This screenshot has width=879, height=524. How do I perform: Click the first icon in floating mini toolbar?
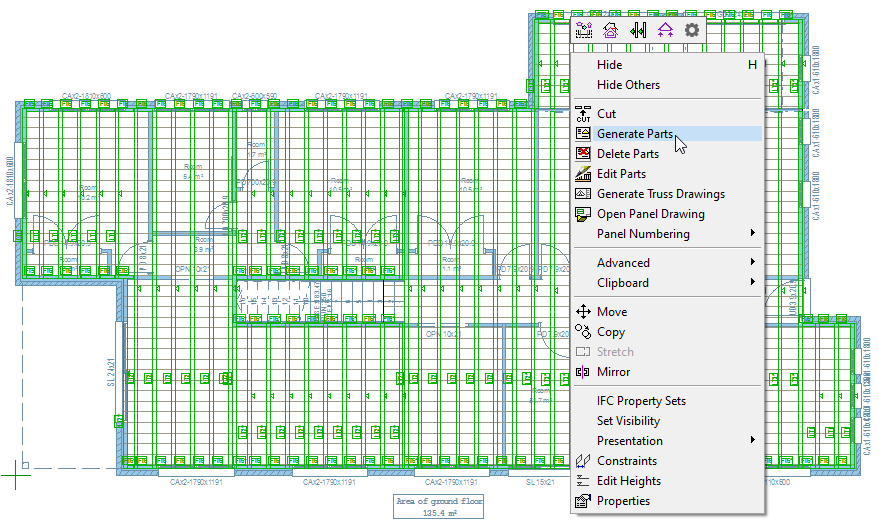coord(584,30)
